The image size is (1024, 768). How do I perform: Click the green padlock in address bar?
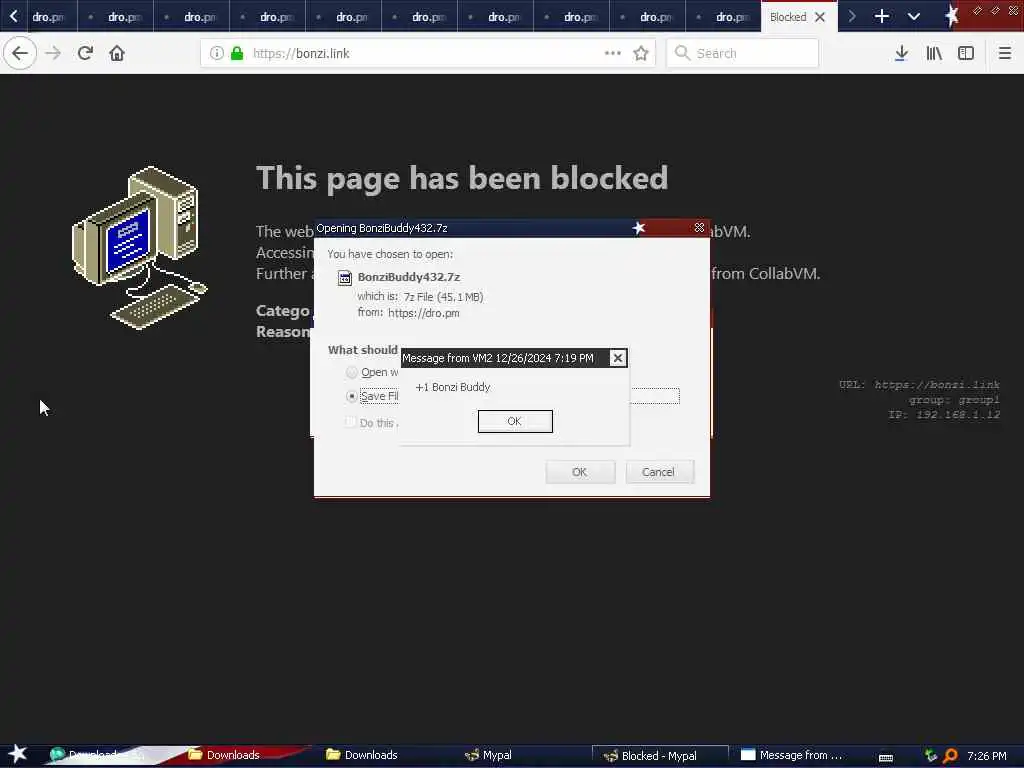(x=237, y=53)
